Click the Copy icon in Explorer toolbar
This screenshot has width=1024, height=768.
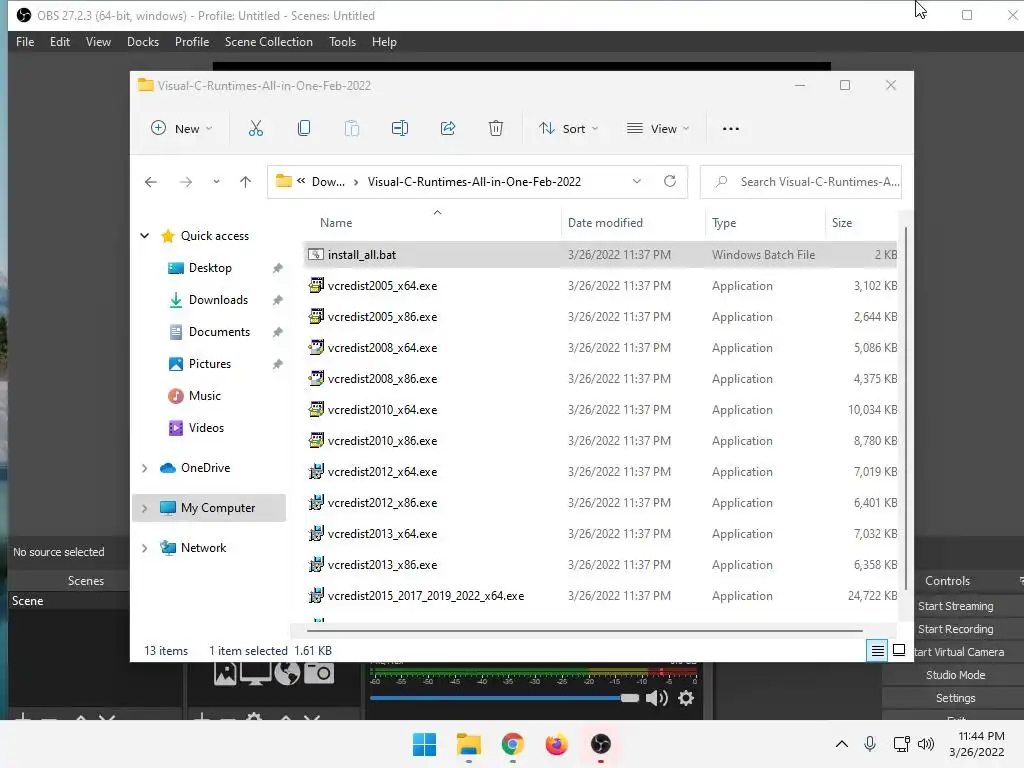304,129
